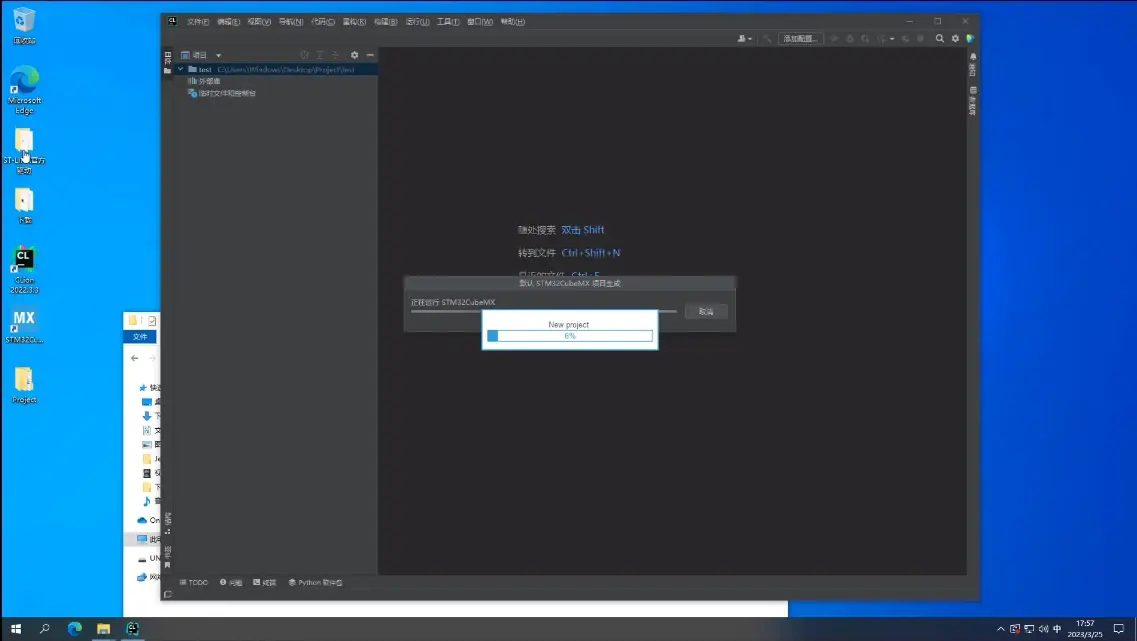Open the 构建(B) menu
This screenshot has height=641, width=1137.
coord(385,22)
